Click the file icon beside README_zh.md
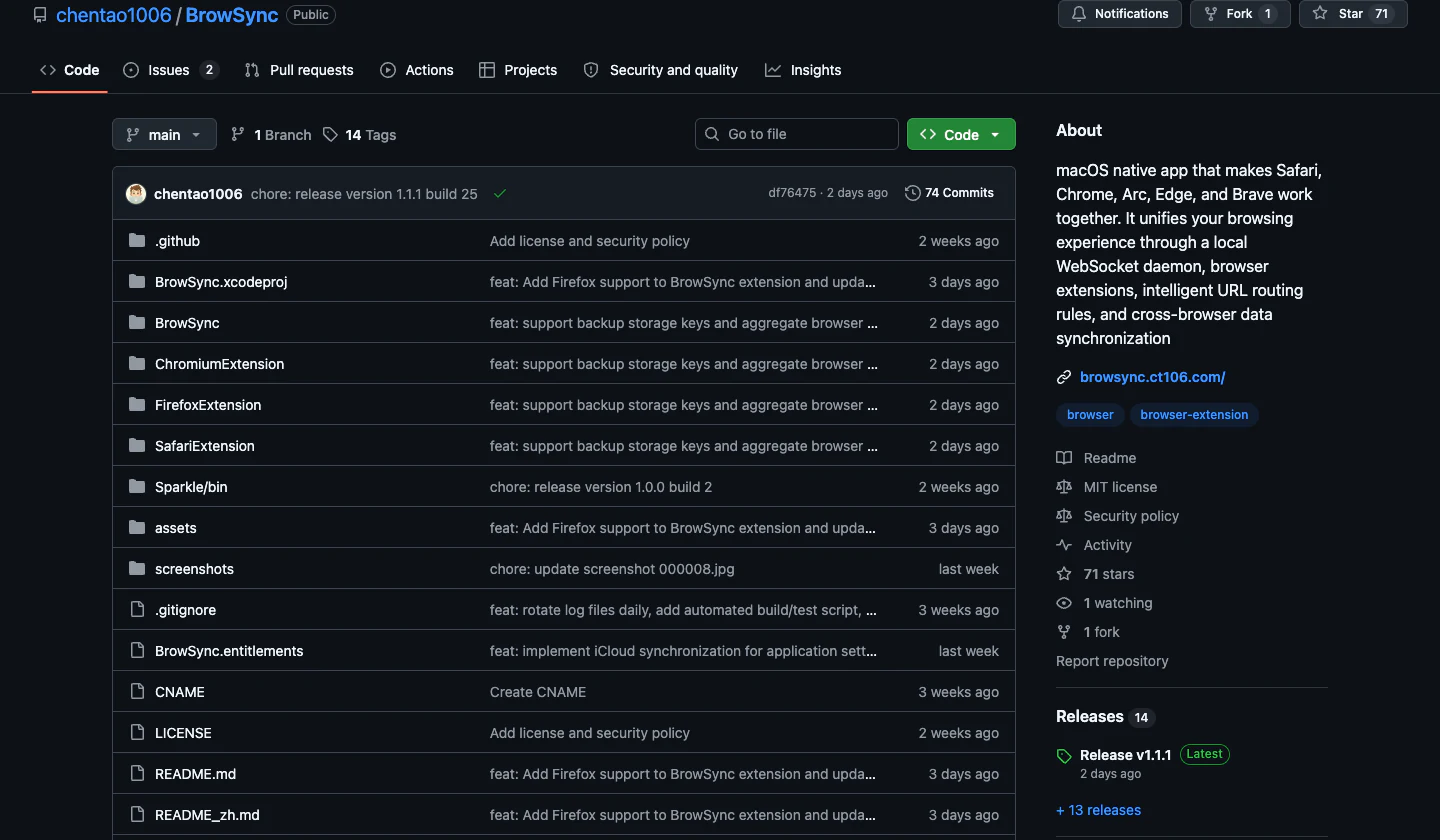 pyautogui.click(x=137, y=815)
